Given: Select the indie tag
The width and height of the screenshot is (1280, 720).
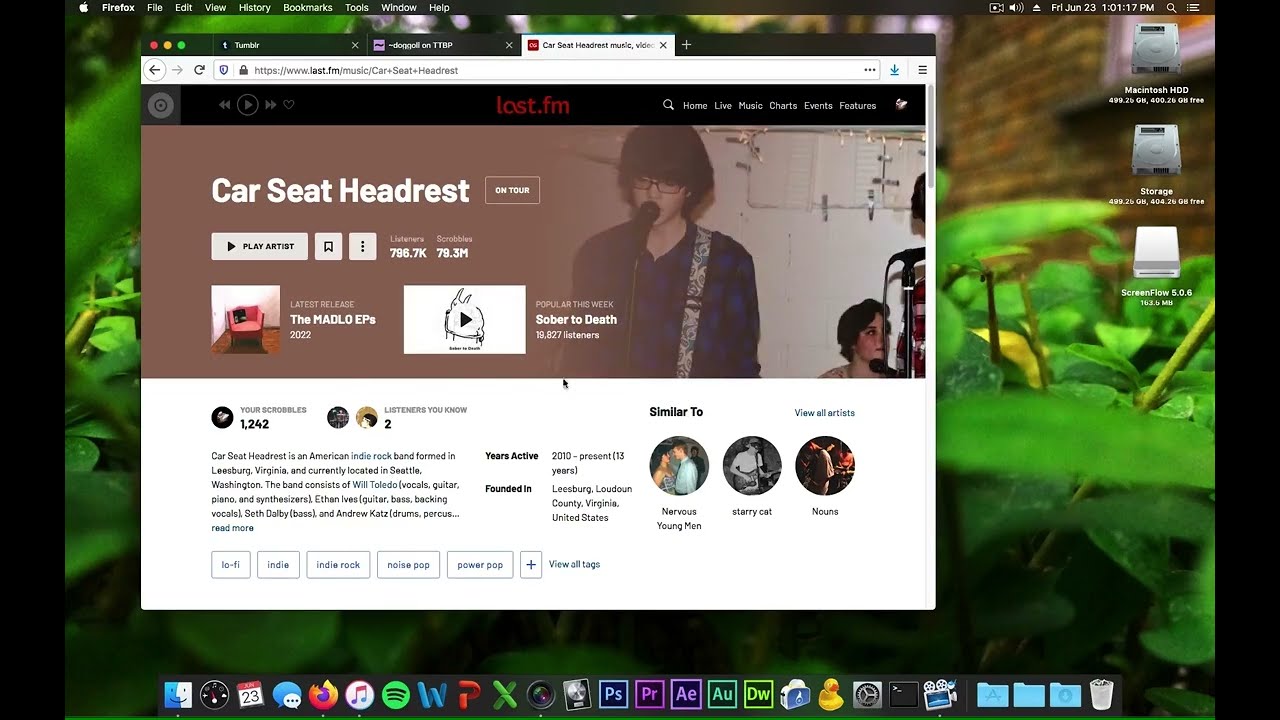Looking at the screenshot, I should click(x=278, y=564).
